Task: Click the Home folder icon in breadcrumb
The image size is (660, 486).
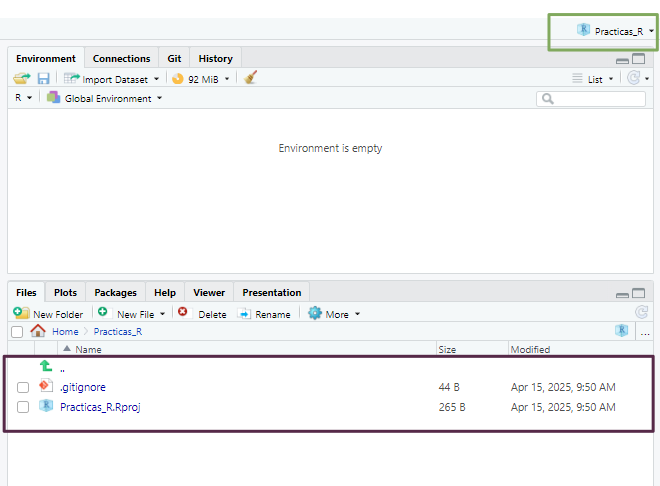Action: (x=38, y=331)
